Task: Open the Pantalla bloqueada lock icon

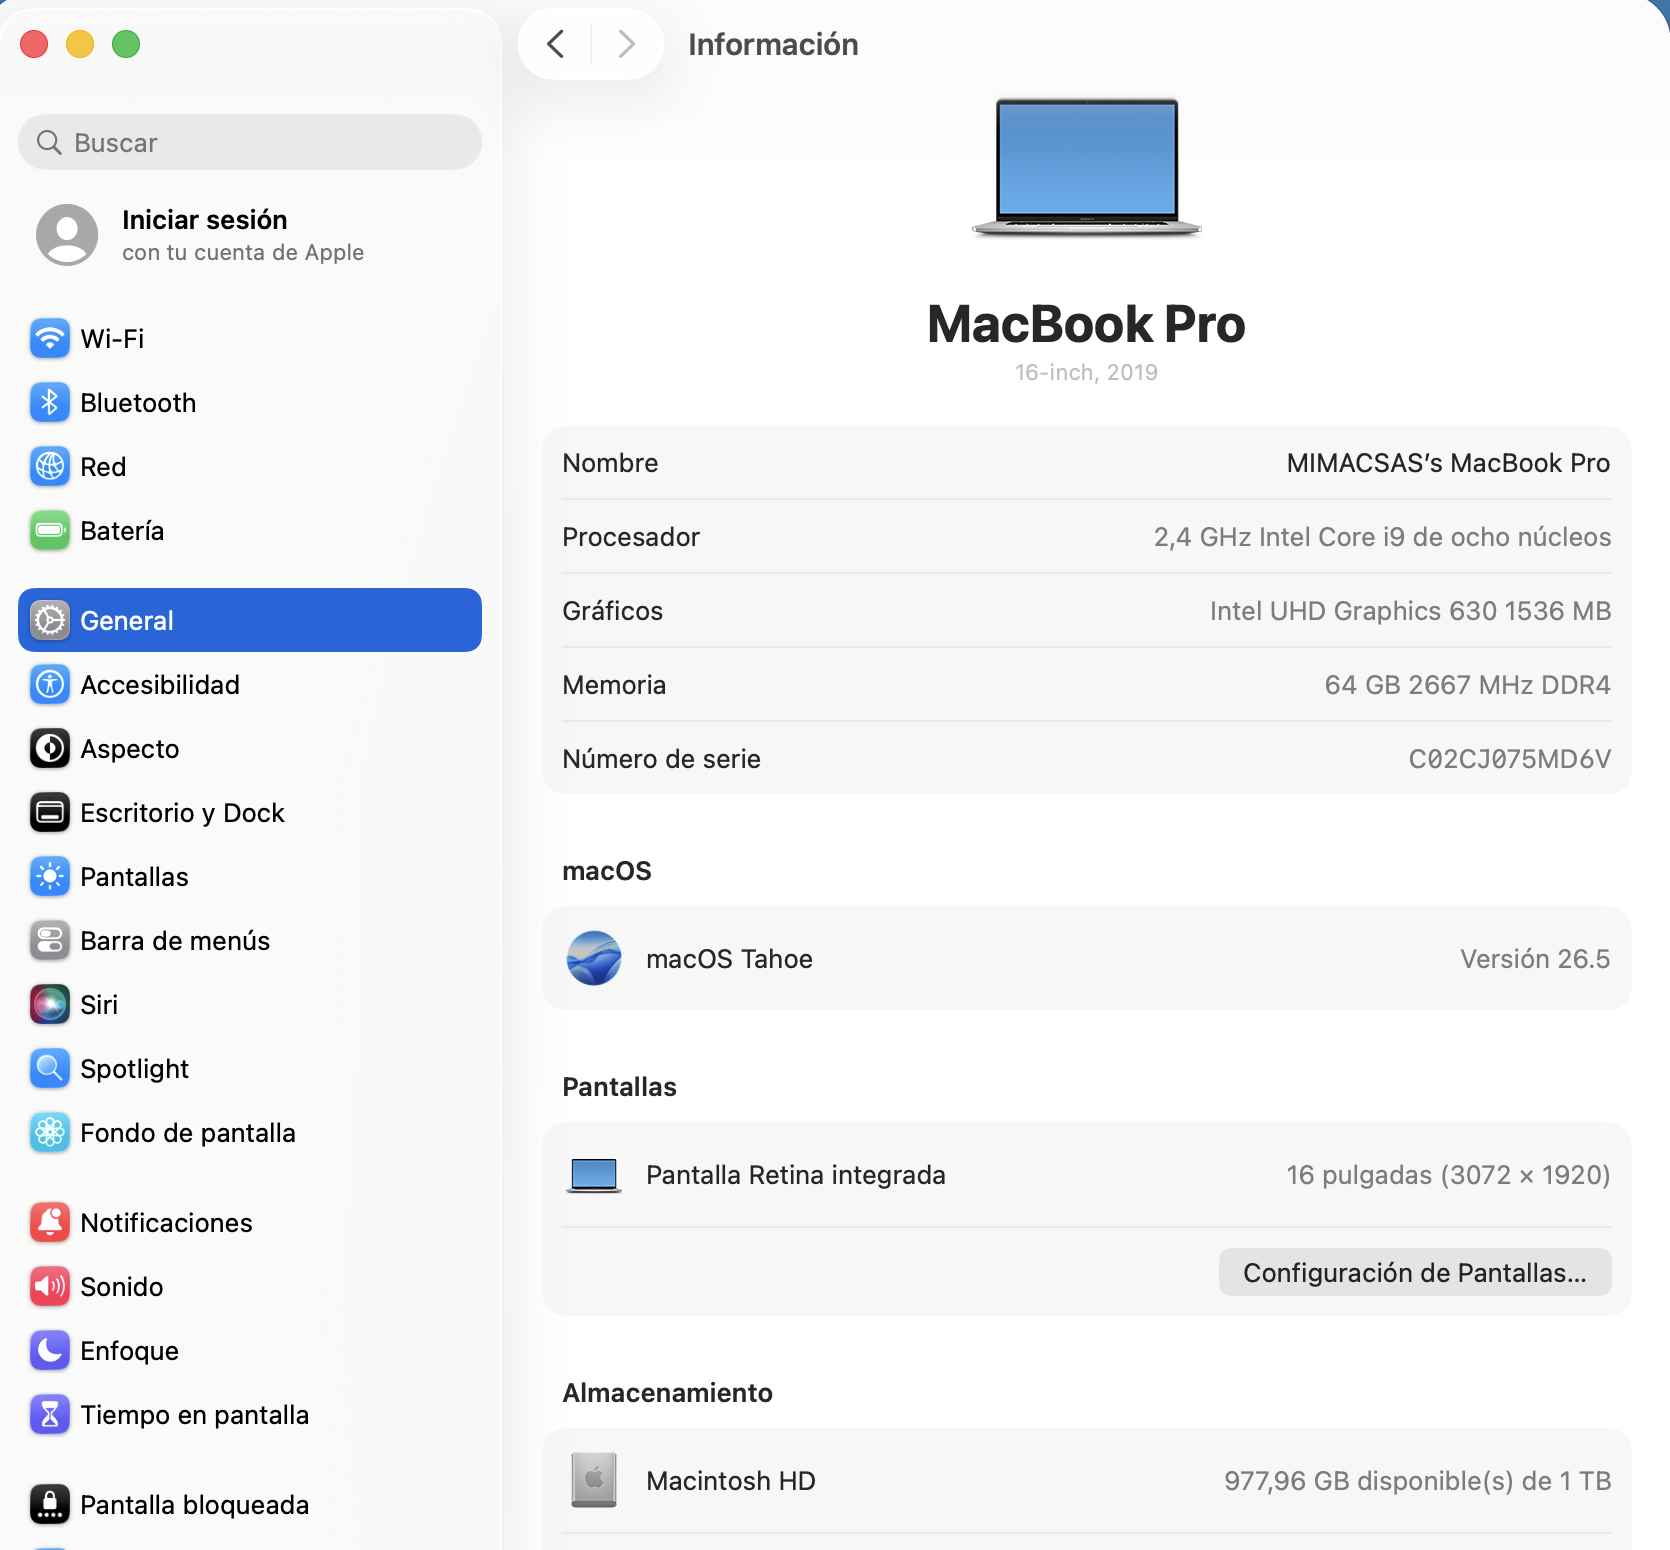Action: (50, 1504)
